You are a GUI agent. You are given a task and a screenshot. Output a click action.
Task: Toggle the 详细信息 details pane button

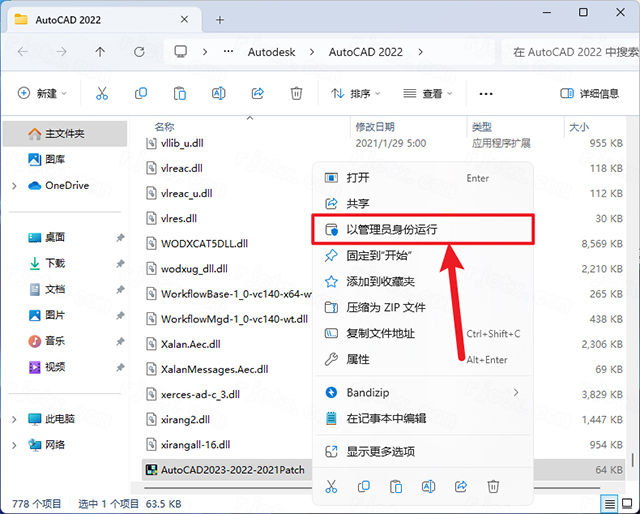click(589, 94)
